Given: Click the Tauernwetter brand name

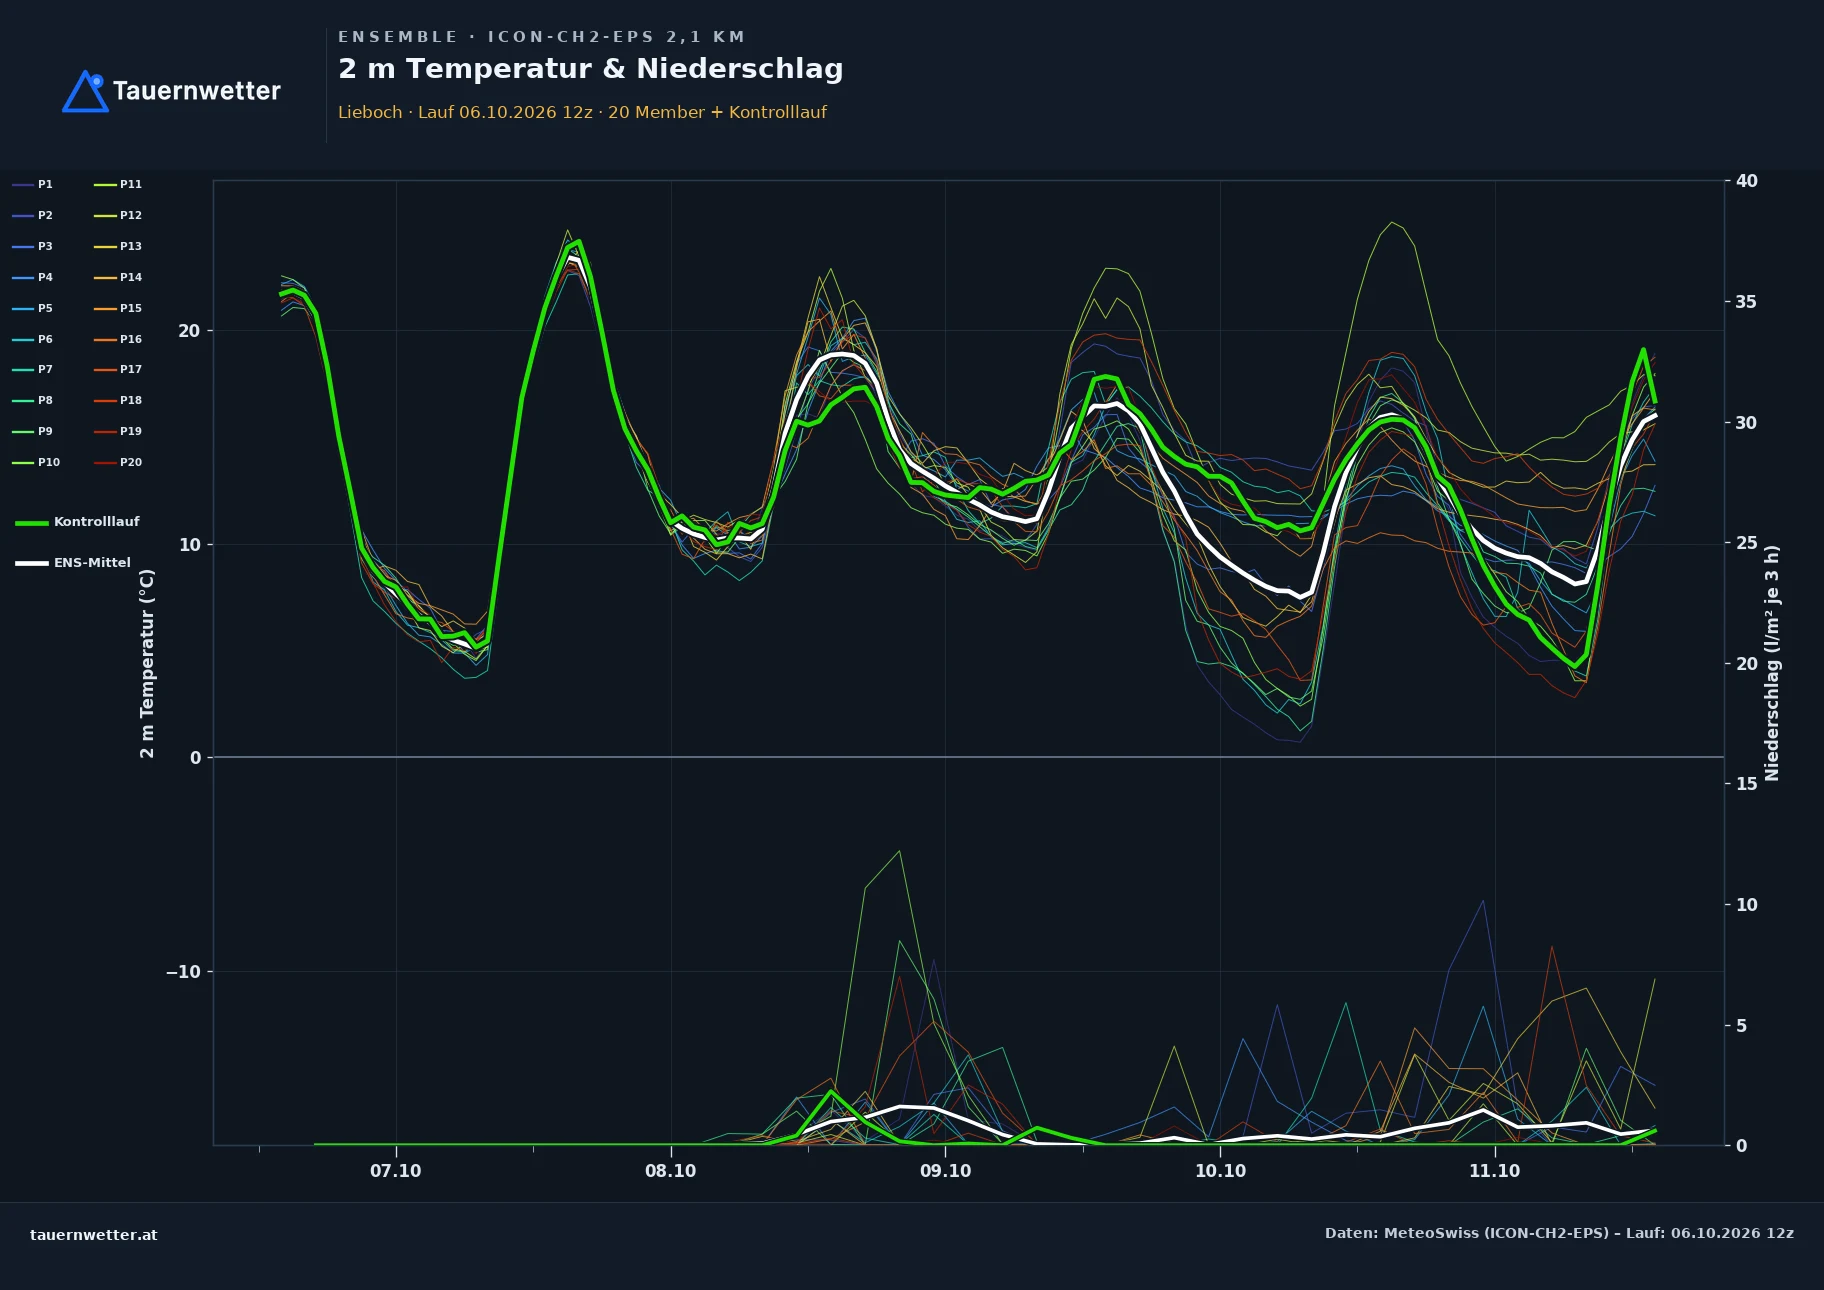Looking at the screenshot, I should pyautogui.click(x=196, y=91).
